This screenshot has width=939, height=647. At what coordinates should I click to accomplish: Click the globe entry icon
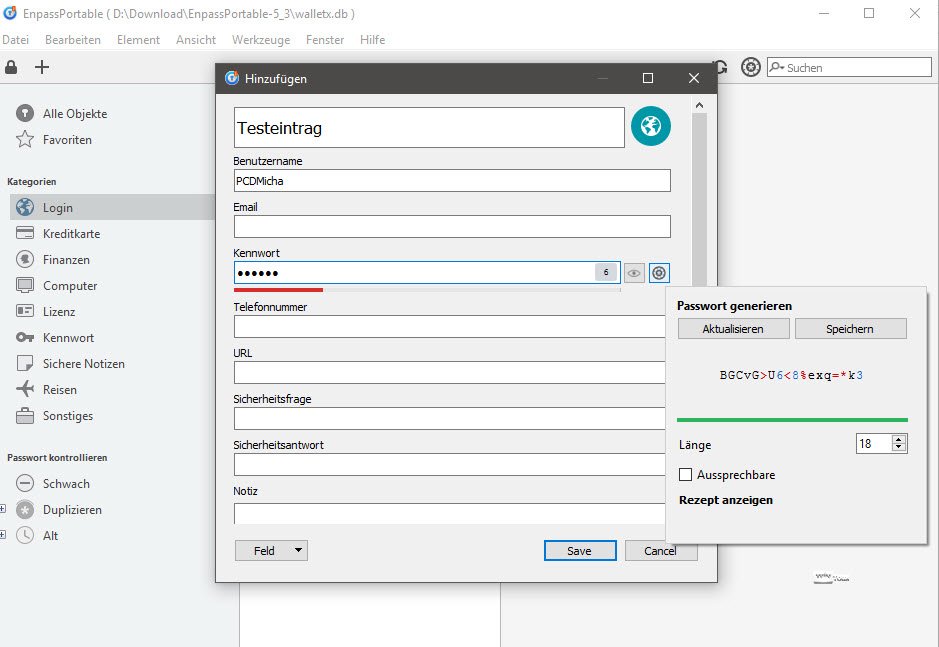coord(650,127)
